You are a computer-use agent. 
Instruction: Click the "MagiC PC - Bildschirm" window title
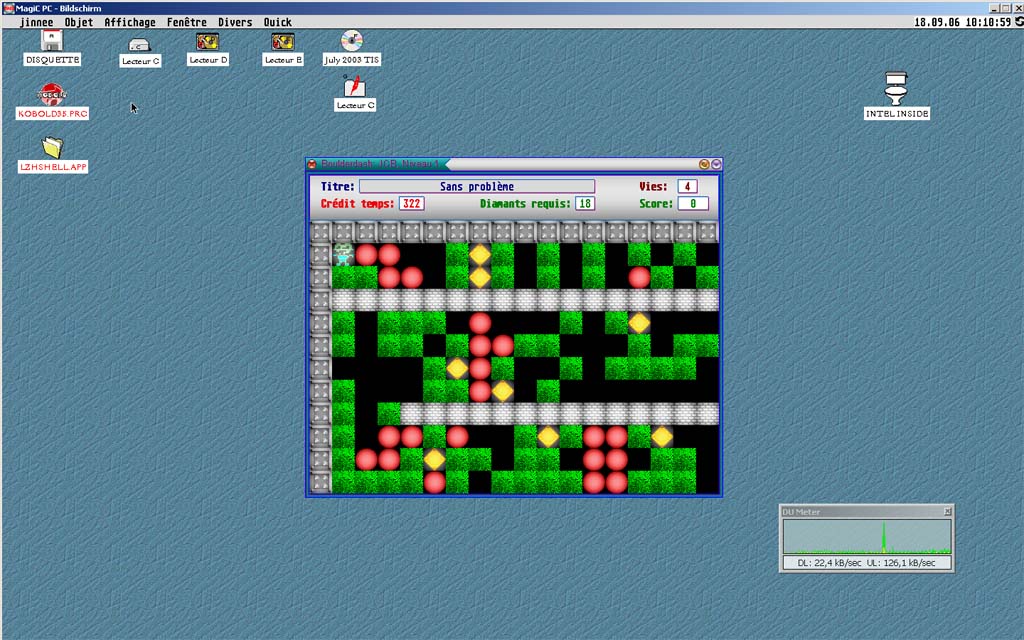pyautogui.click(x=58, y=8)
